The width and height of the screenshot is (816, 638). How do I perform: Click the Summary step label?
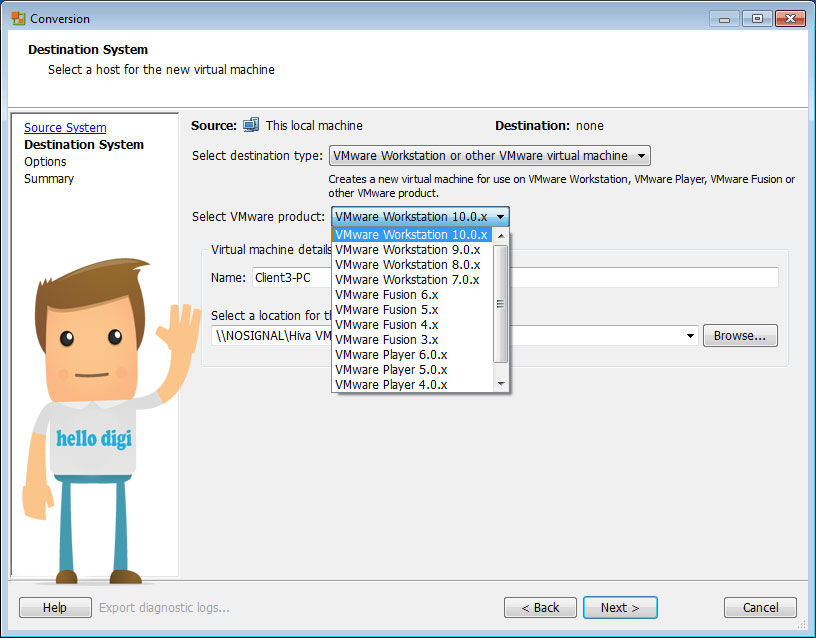click(49, 178)
